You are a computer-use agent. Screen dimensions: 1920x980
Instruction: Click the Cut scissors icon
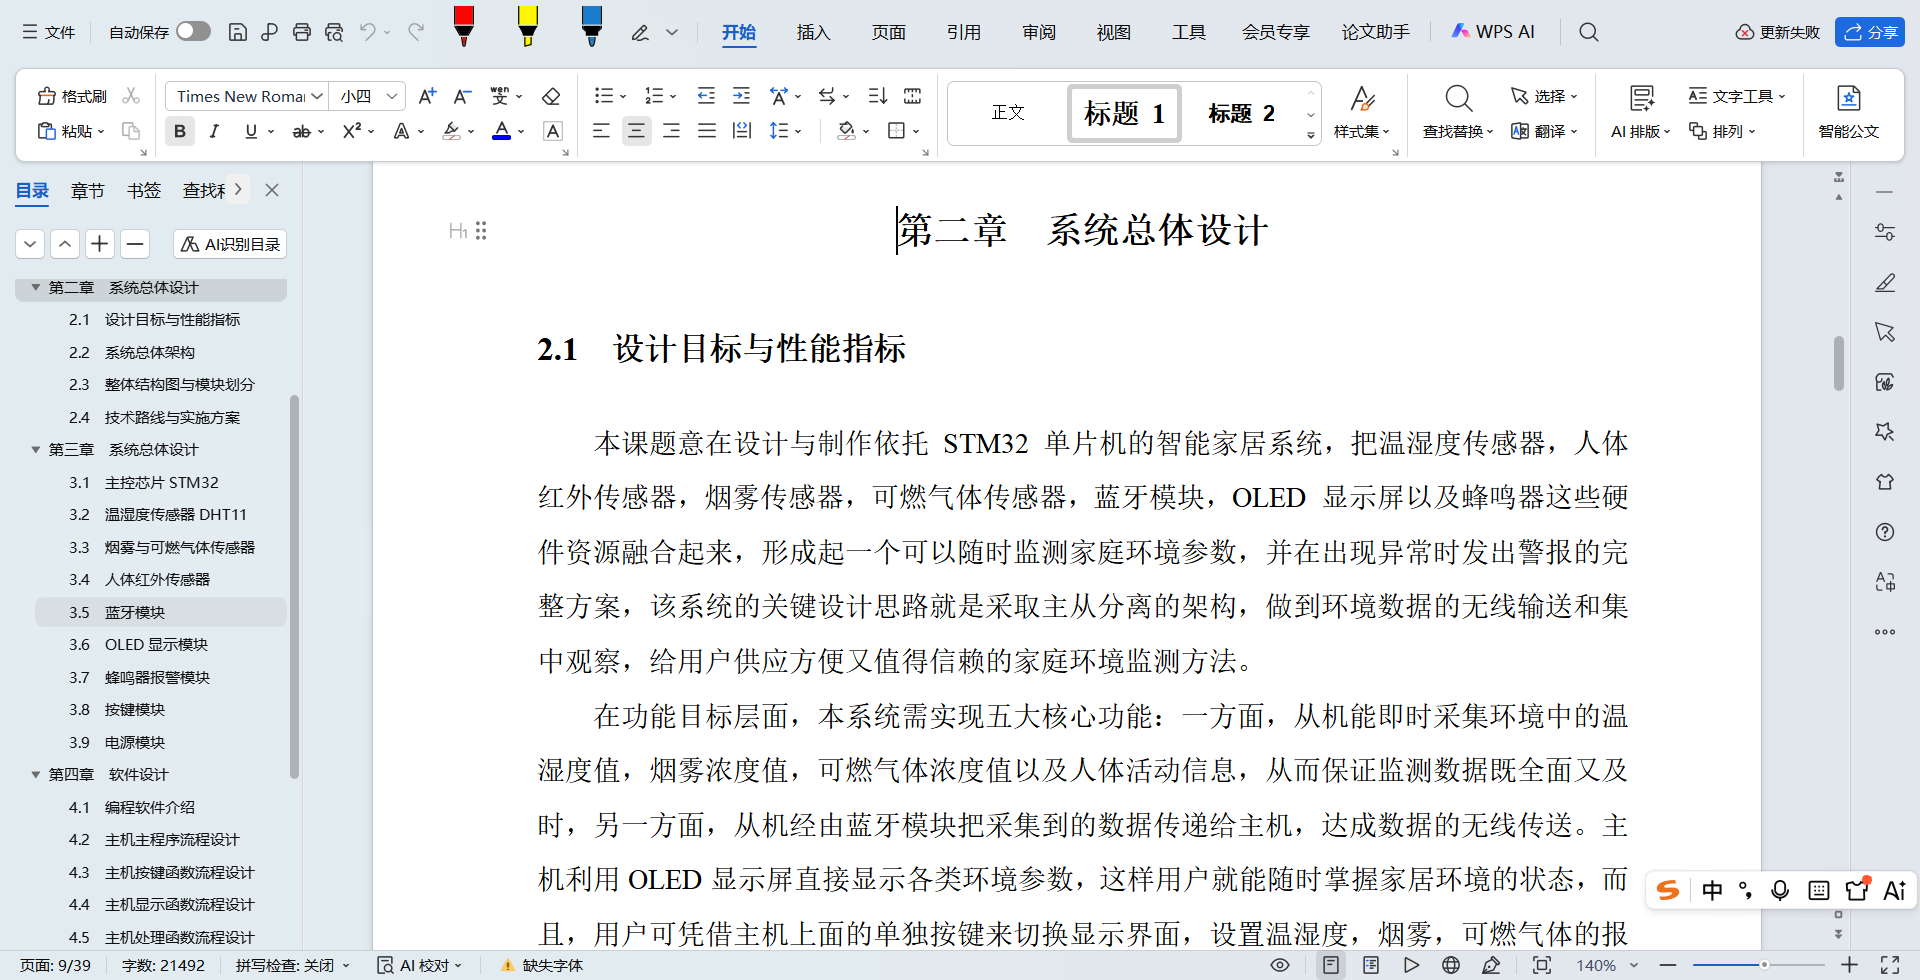131,96
